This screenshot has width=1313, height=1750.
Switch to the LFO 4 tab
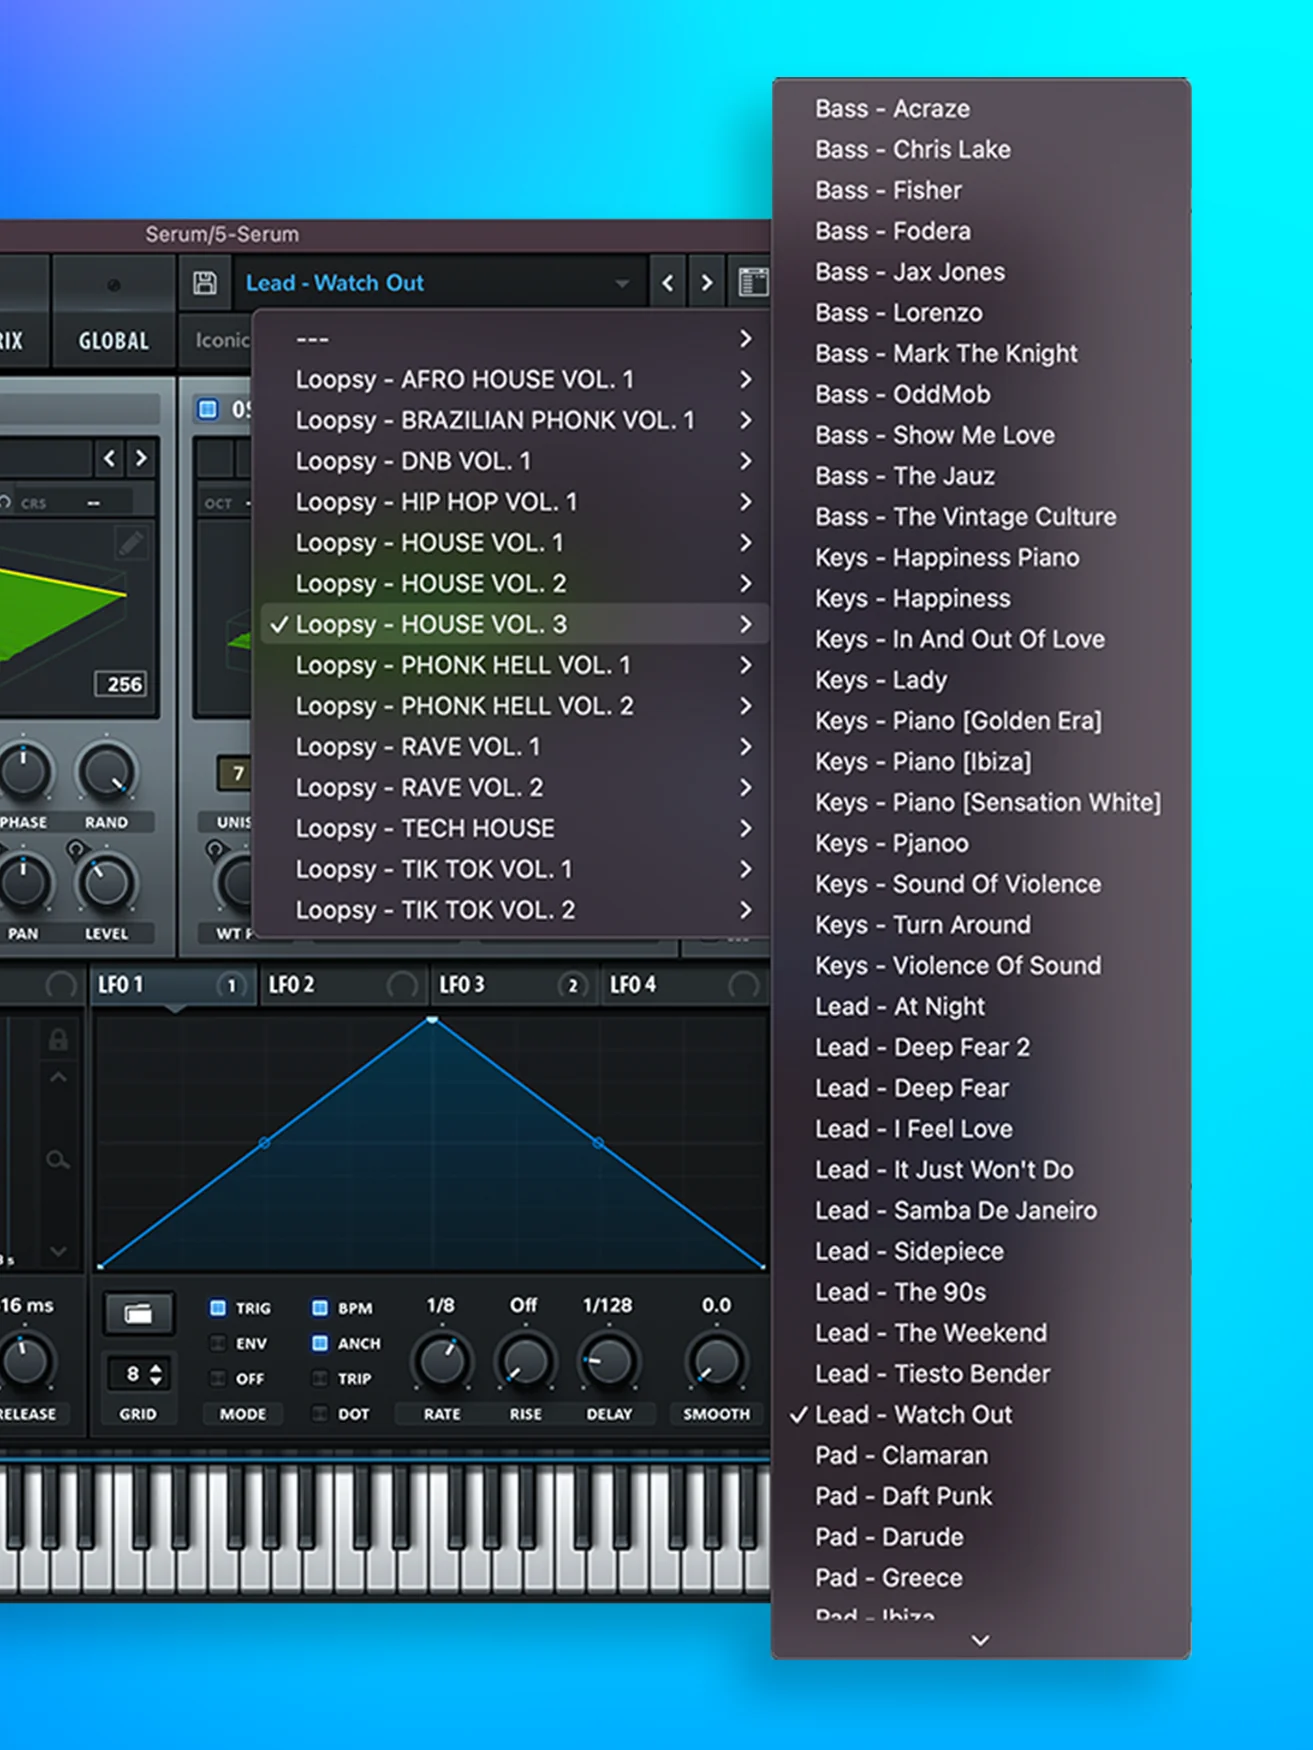pyautogui.click(x=684, y=985)
